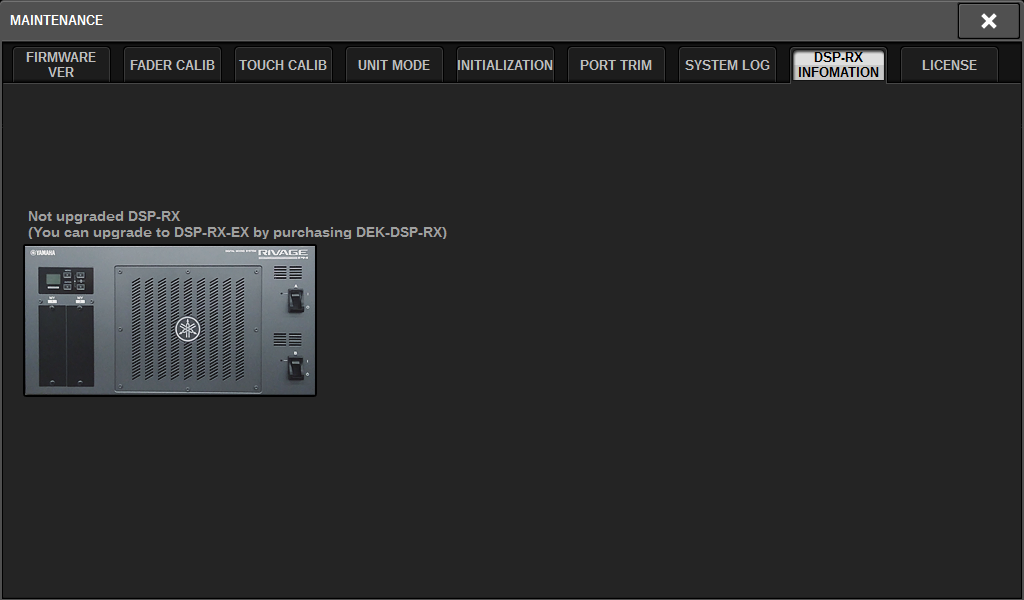View the SYSTEM LOG tab
The height and width of the screenshot is (600, 1024).
[727, 64]
